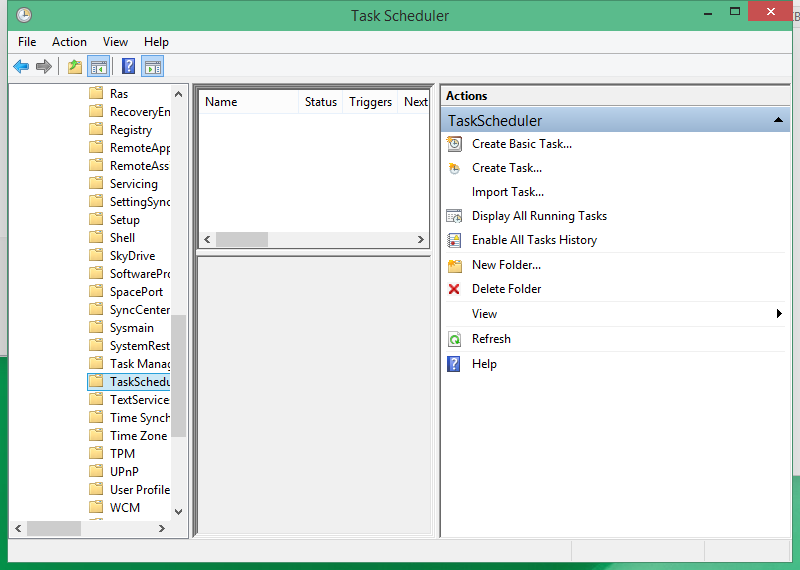The width and height of the screenshot is (800, 570).
Task: Click the tree pane vertical scrollbar thumb
Action: (179, 376)
